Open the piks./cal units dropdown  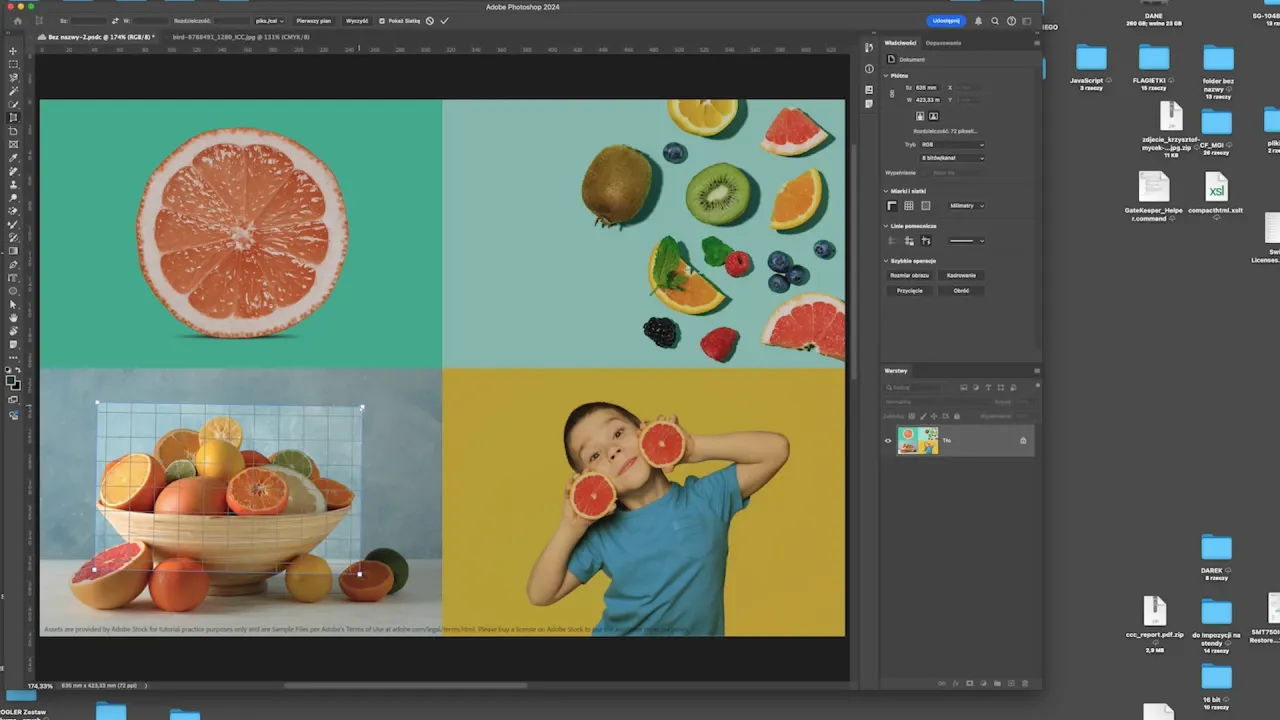[x=270, y=20]
